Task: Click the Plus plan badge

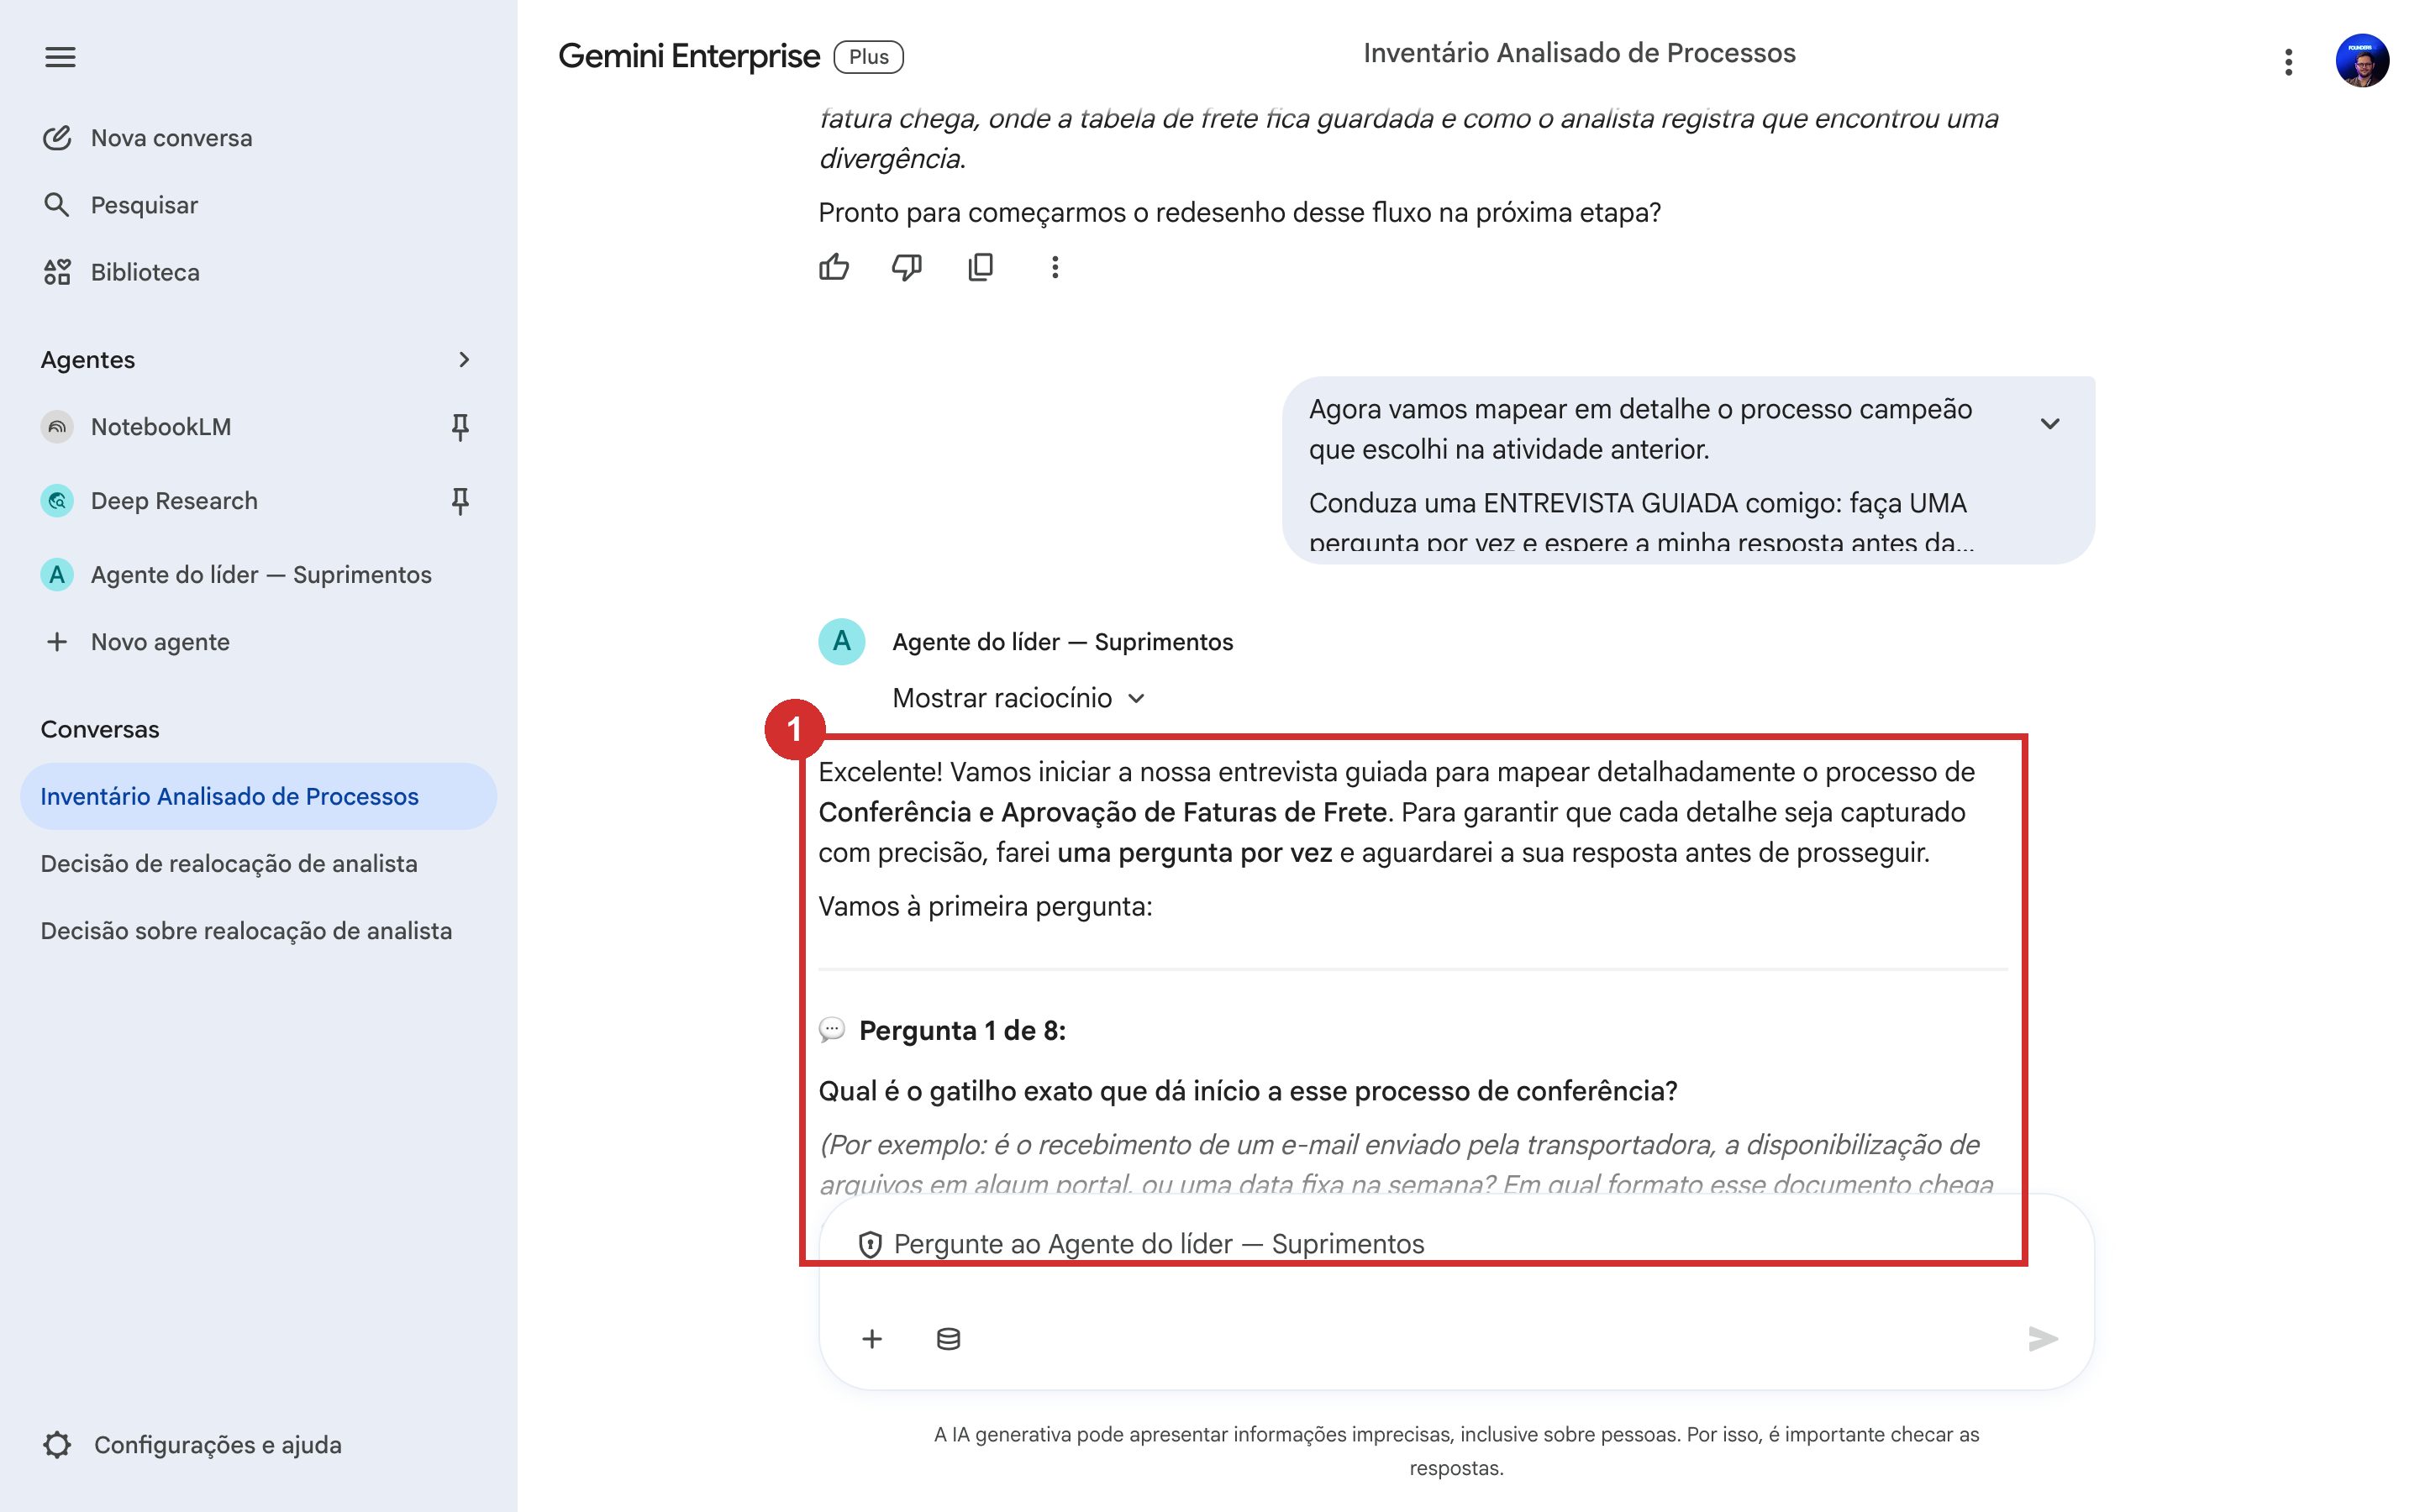Action: coord(868,57)
